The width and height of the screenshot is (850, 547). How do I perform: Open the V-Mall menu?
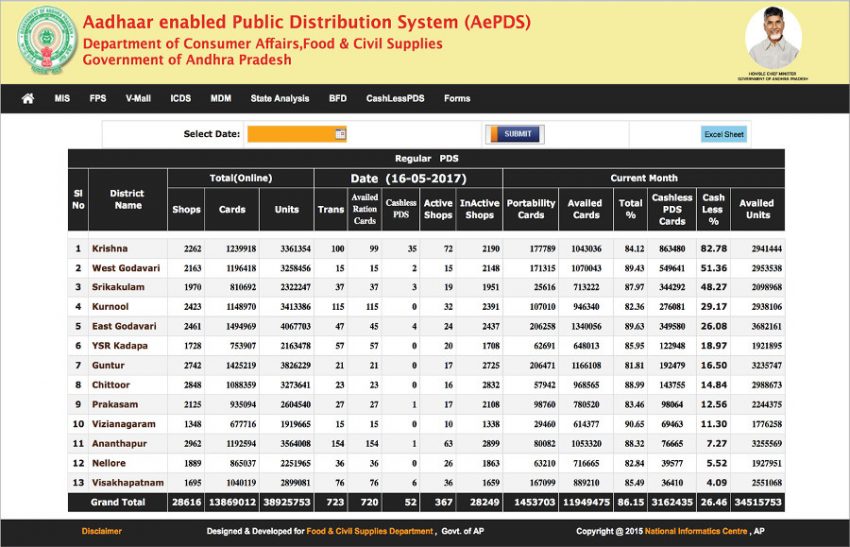coord(138,99)
